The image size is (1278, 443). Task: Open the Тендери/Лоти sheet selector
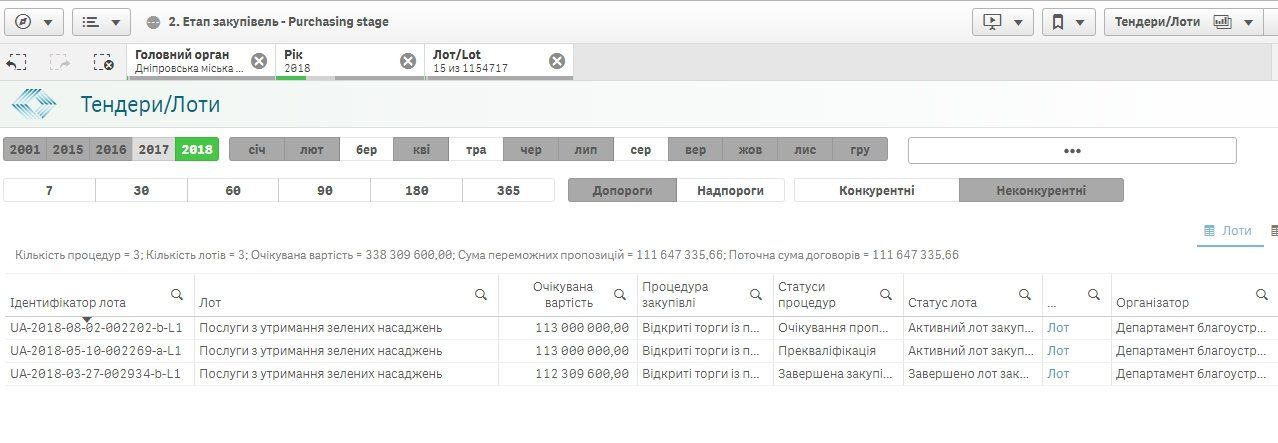click(1183, 21)
